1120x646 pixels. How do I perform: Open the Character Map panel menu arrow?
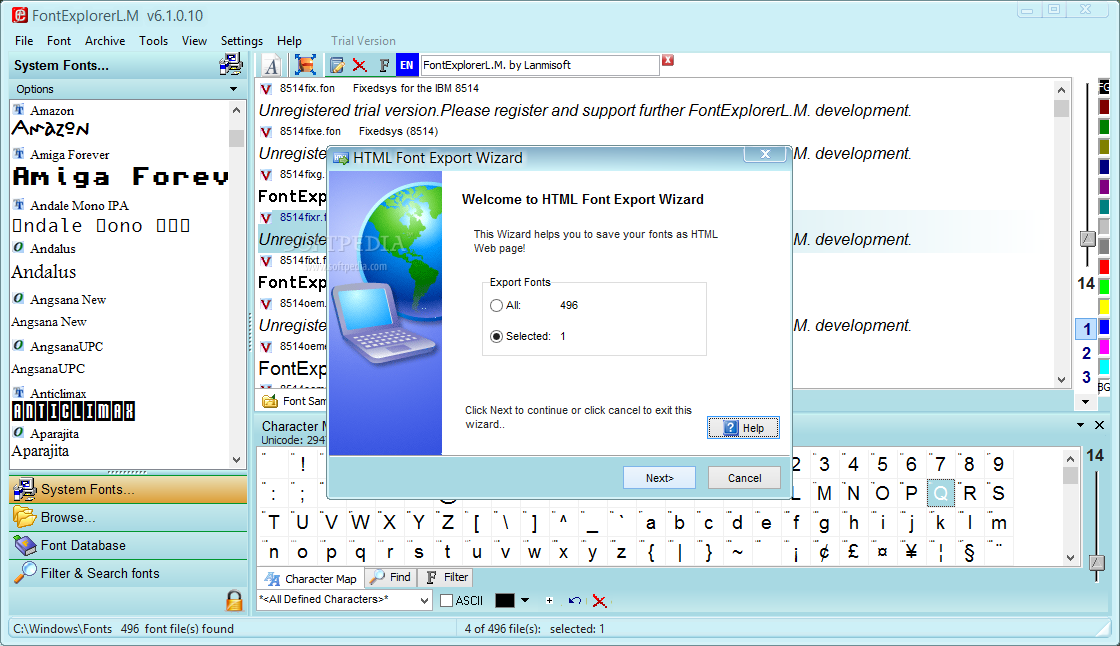(x=1081, y=425)
